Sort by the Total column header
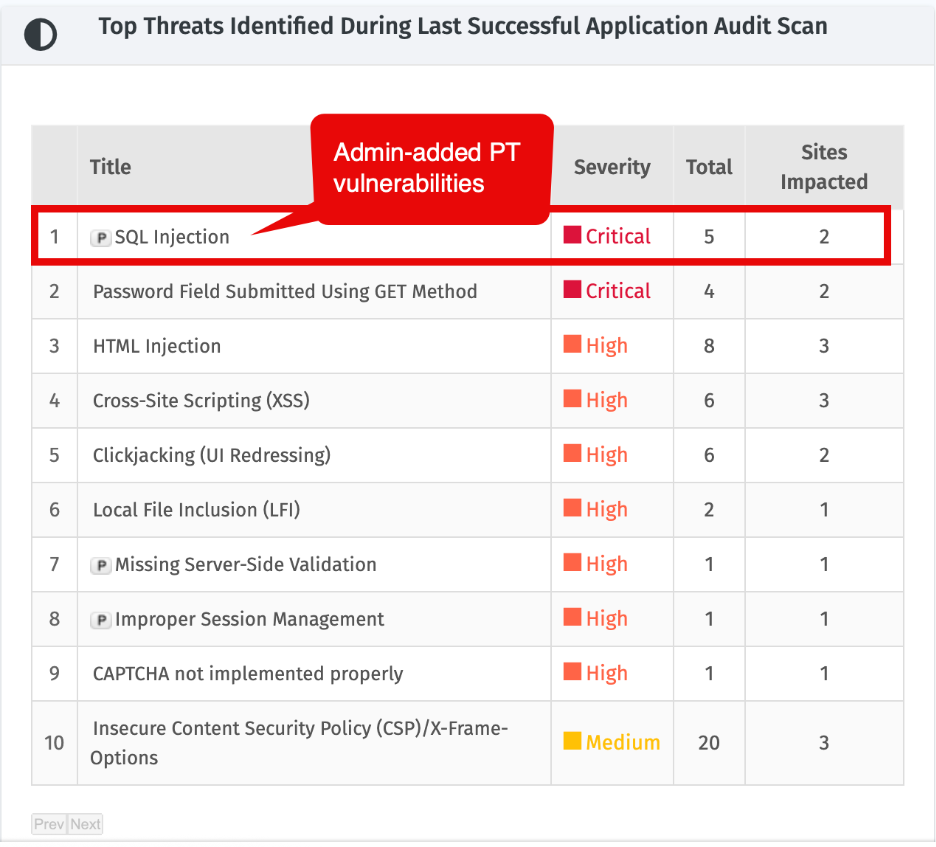 [709, 167]
